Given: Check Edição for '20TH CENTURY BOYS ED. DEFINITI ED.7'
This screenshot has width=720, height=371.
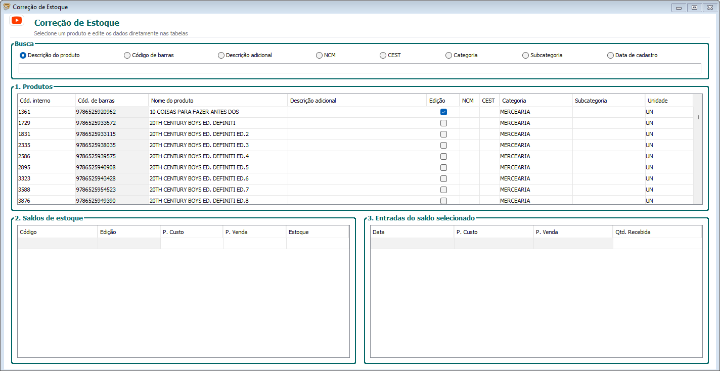Looking at the screenshot, I should coord(444,189).
